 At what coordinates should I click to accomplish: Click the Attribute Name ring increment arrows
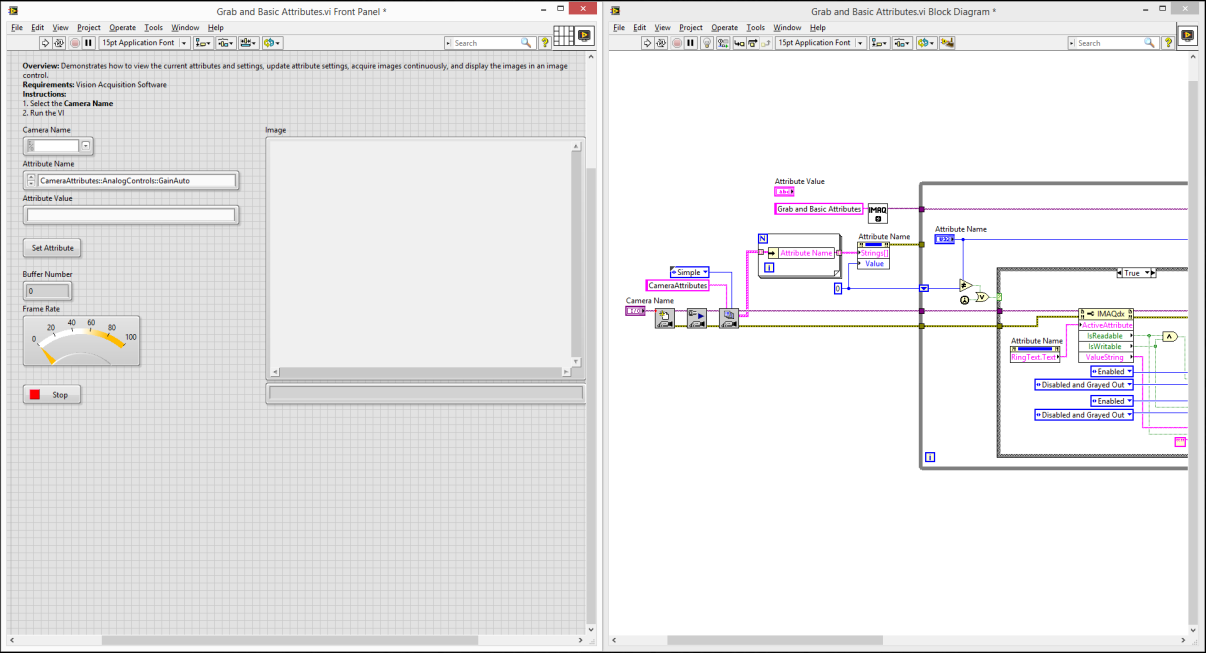(31, 181)
